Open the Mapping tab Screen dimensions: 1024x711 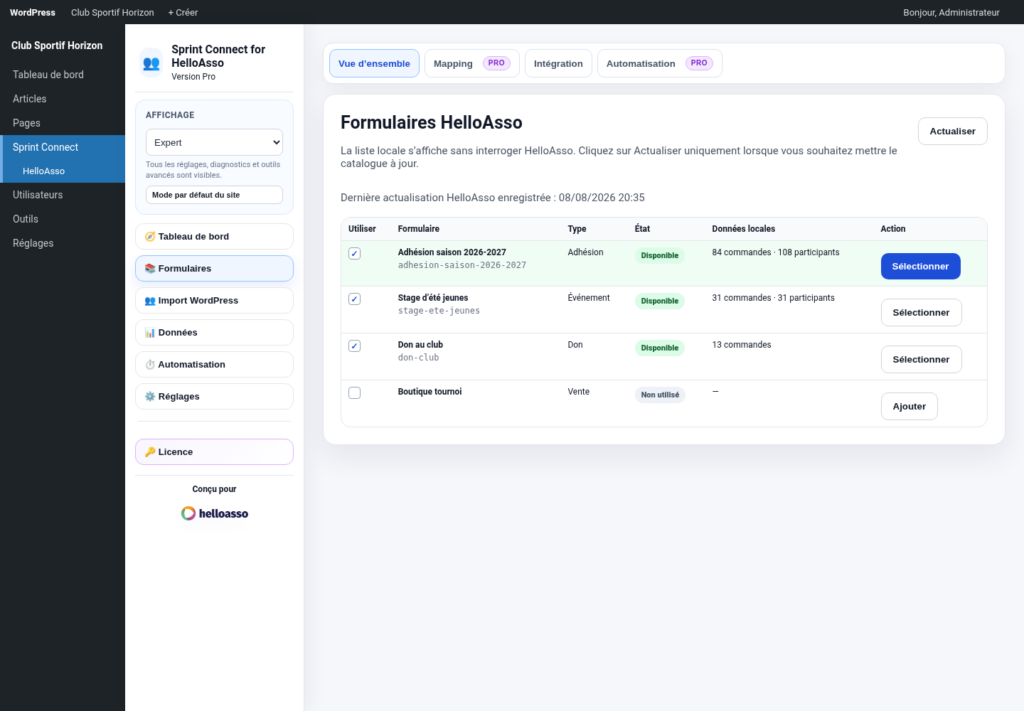coord(472,63)
